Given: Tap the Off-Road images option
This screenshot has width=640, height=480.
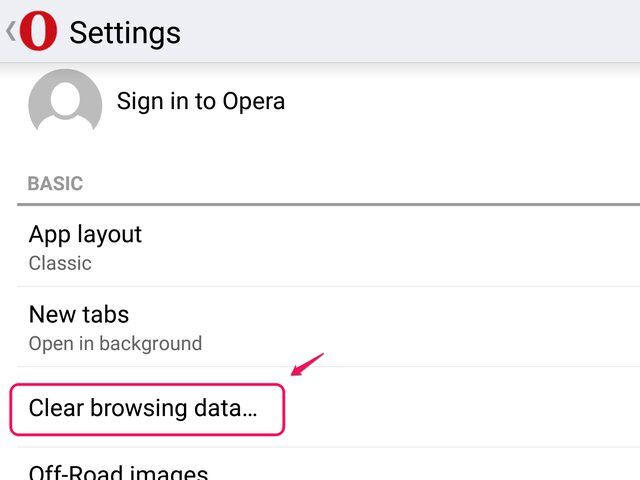Looking at the screenshot, I should [118, 472].
